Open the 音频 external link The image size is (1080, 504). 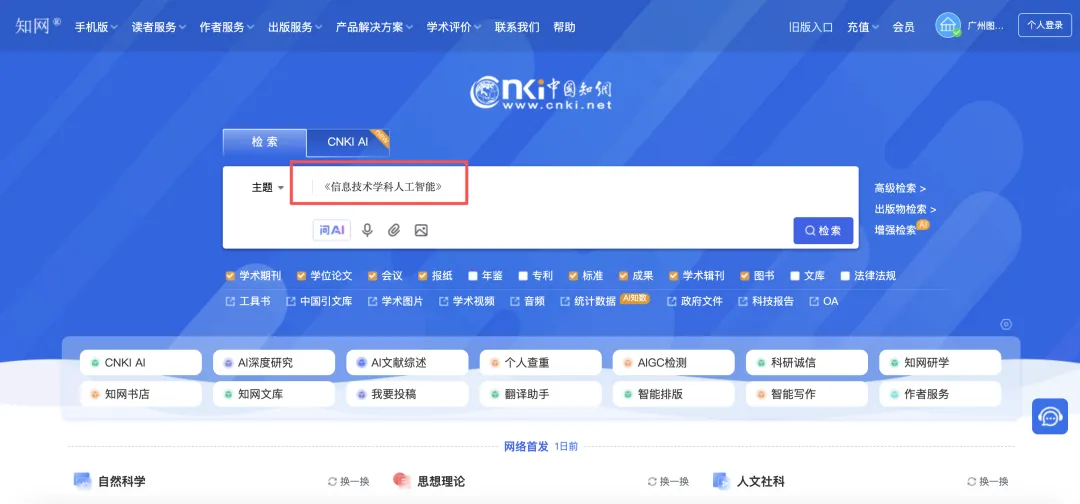528,301
